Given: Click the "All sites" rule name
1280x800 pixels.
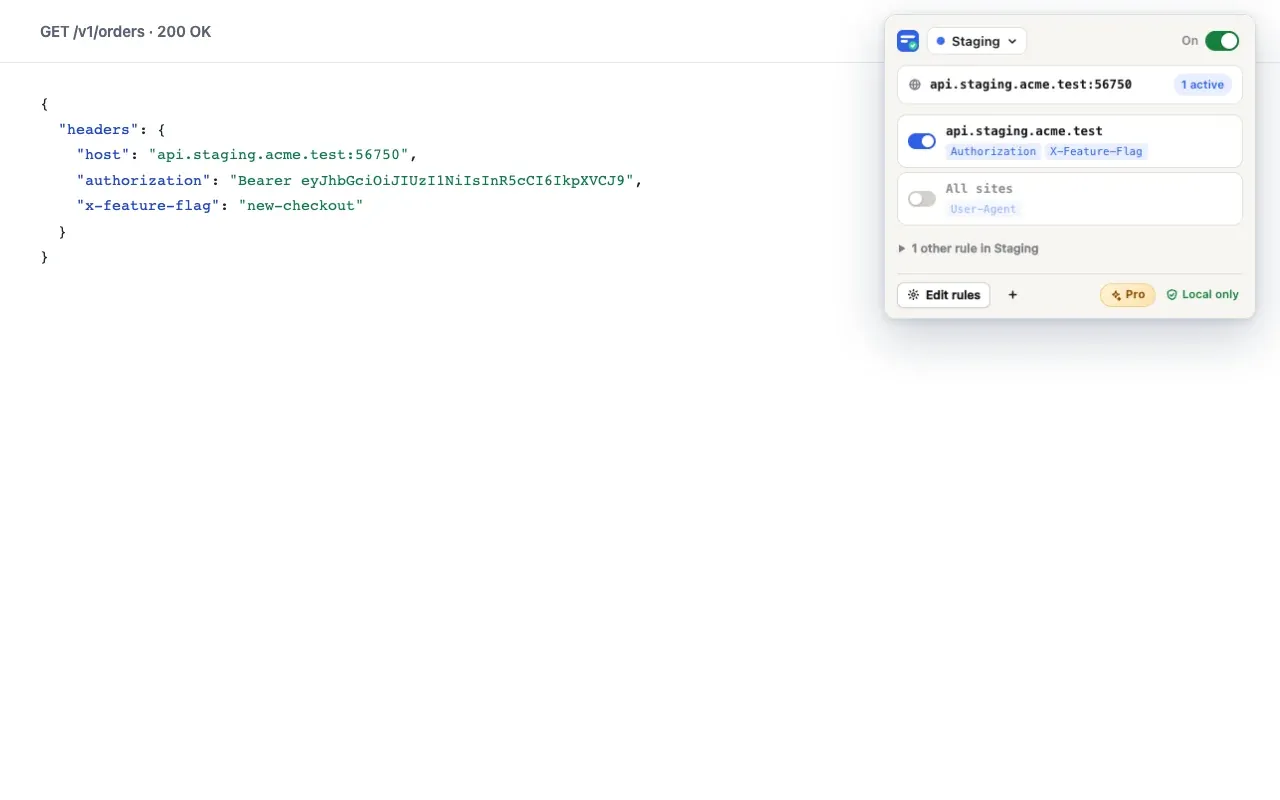Looking at the screenshot, I should pyautogui.click(x=979, y=188).
